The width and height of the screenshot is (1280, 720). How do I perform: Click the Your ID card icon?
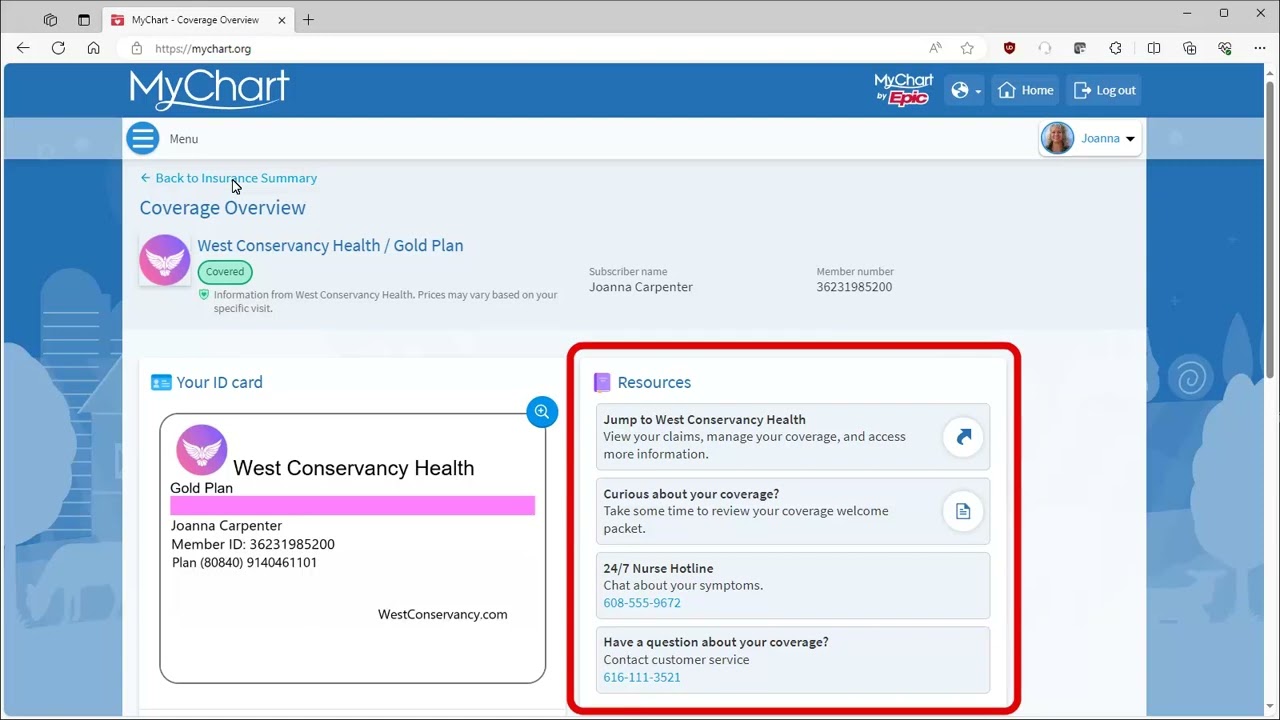click(161, 382)
